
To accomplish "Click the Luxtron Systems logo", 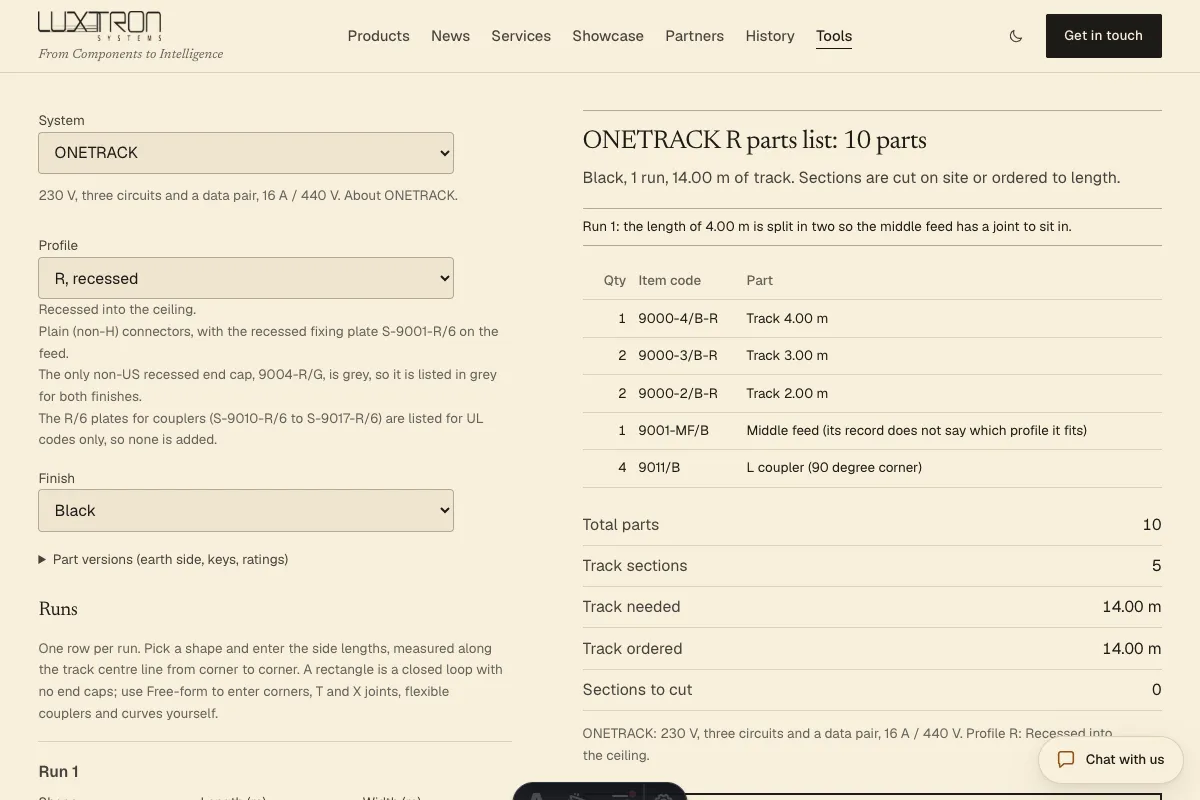I will tap(100, 26).
